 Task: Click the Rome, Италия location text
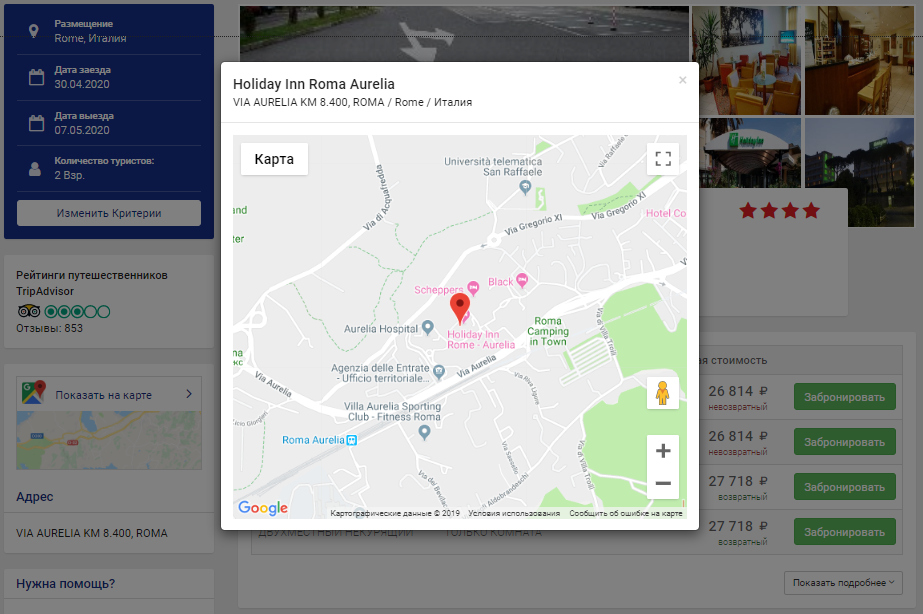90,38
